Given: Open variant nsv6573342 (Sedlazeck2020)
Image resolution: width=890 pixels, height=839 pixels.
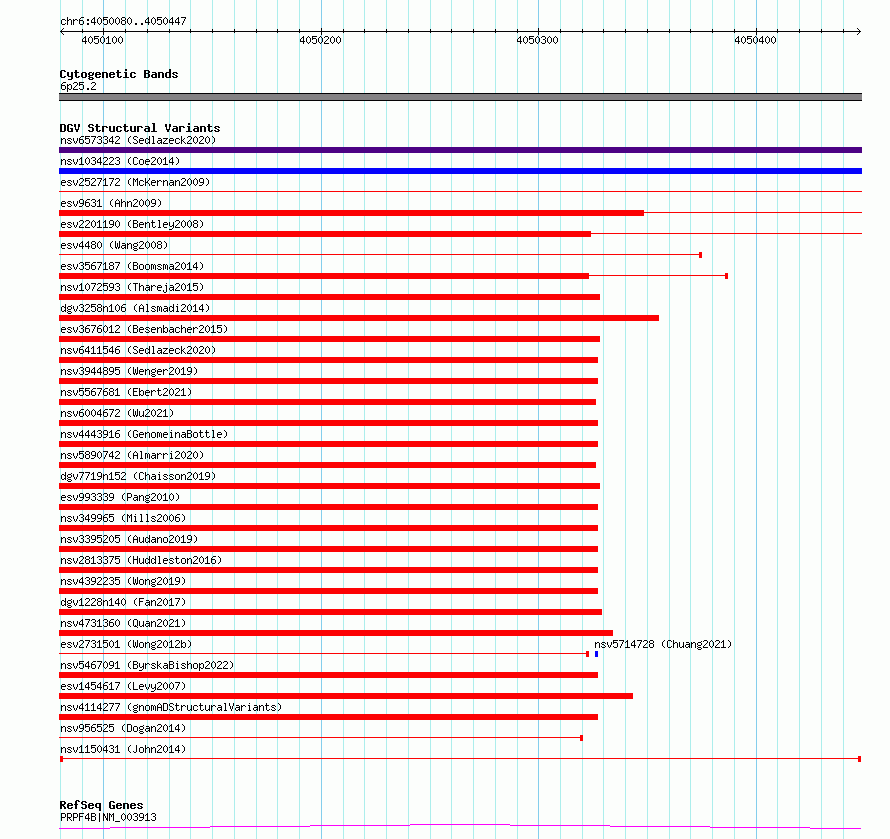Looking at the screenshot, I should coord(138,140).
